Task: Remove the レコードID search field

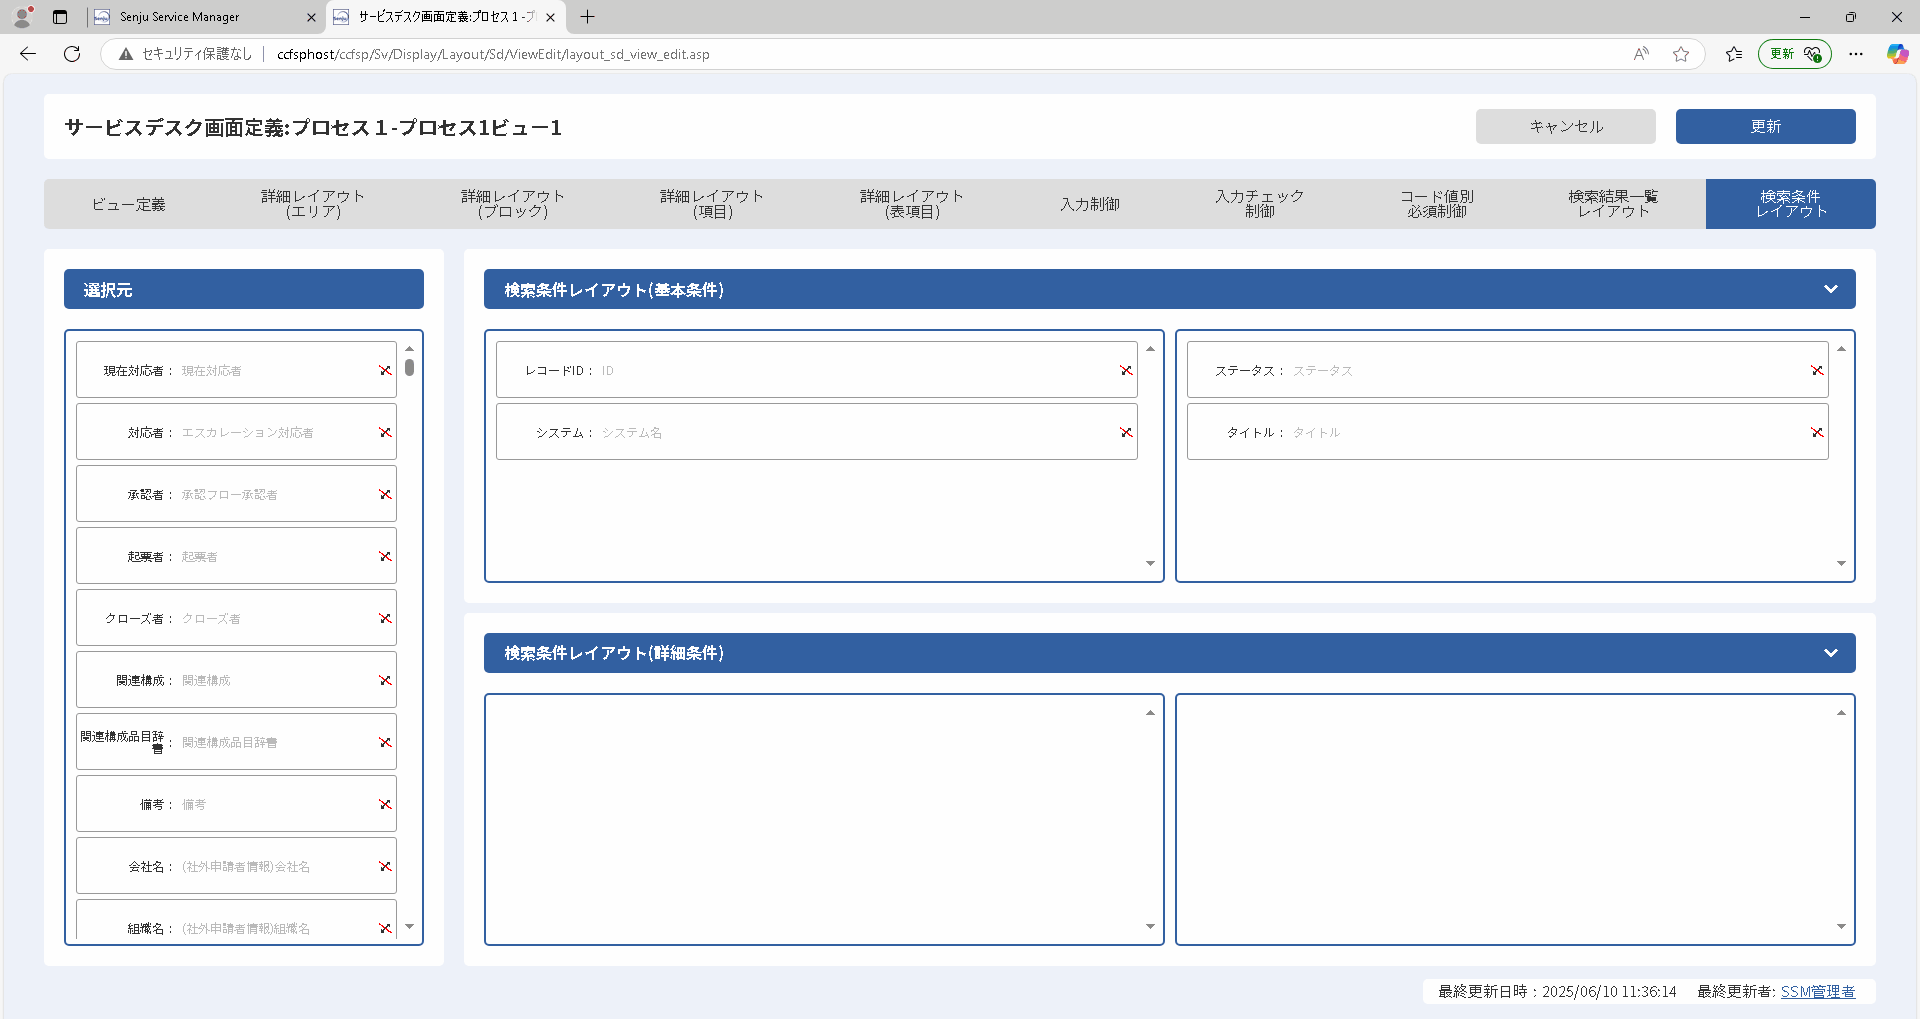Action: 1126,371
